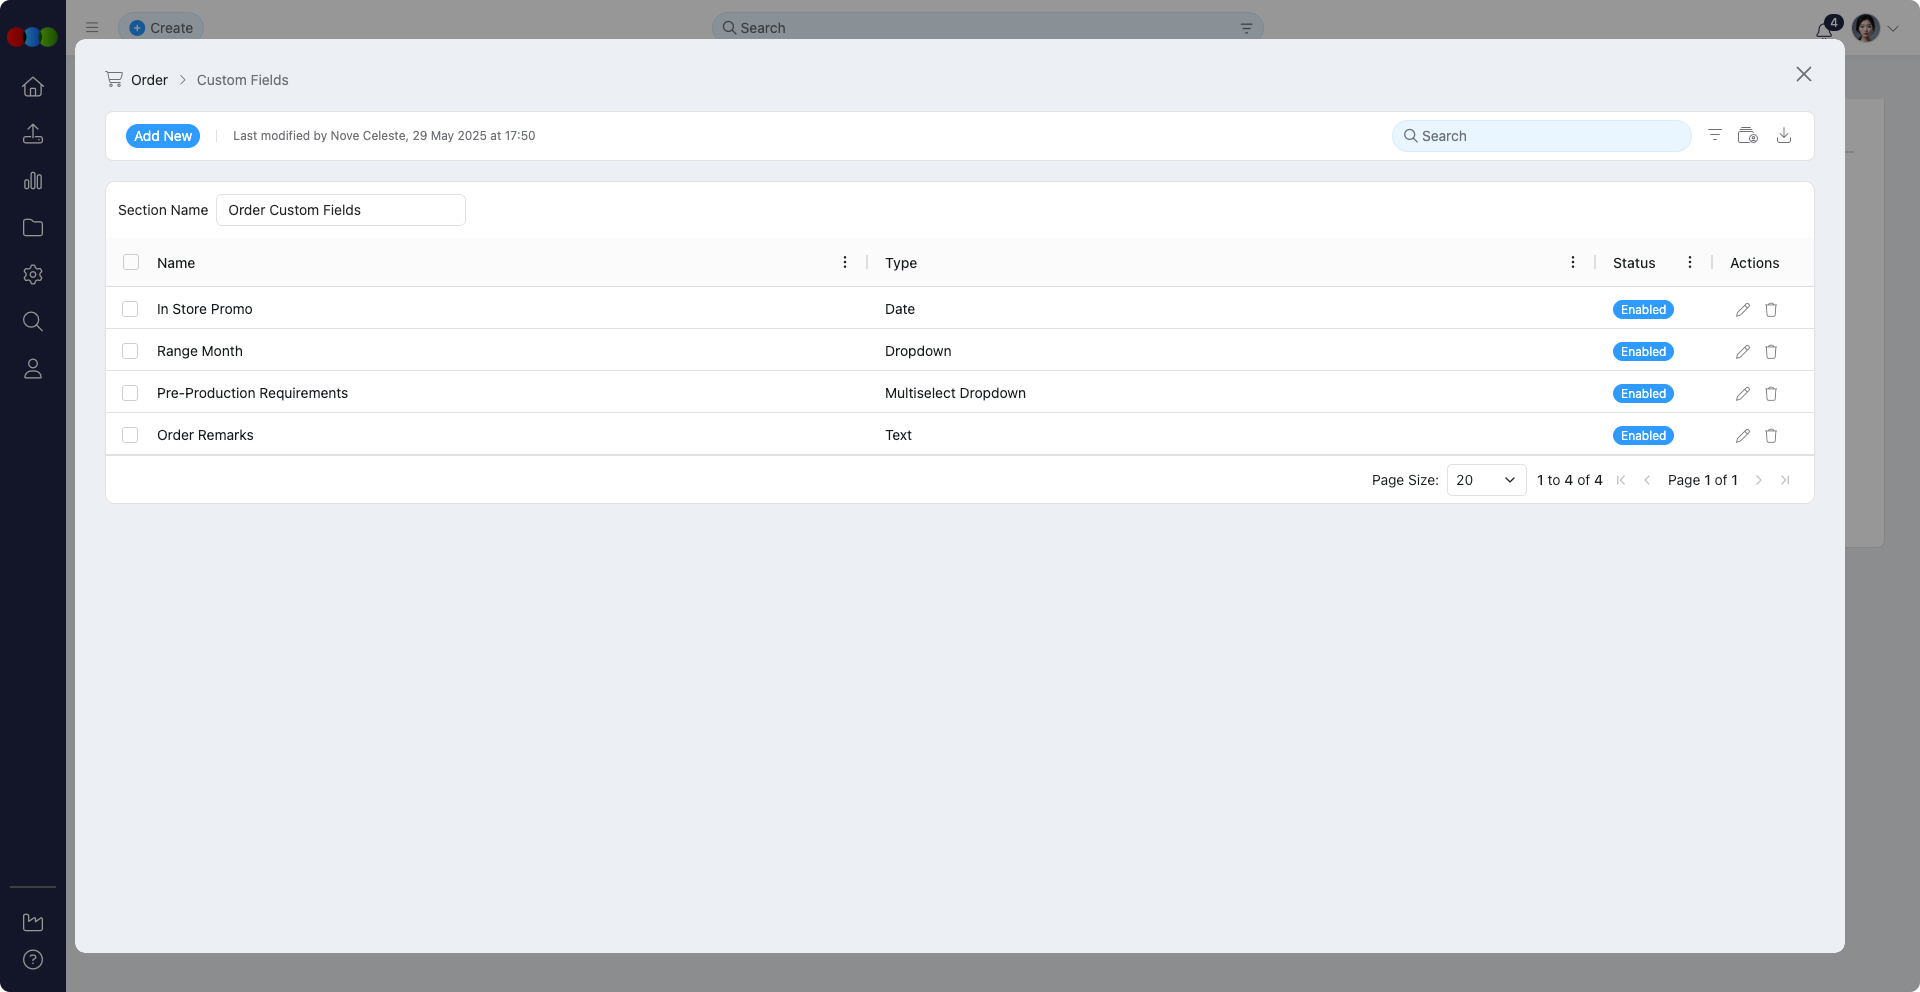Click the Order breadcrumb link
This screenshot has width=1920, height=992.
[149, 80]
